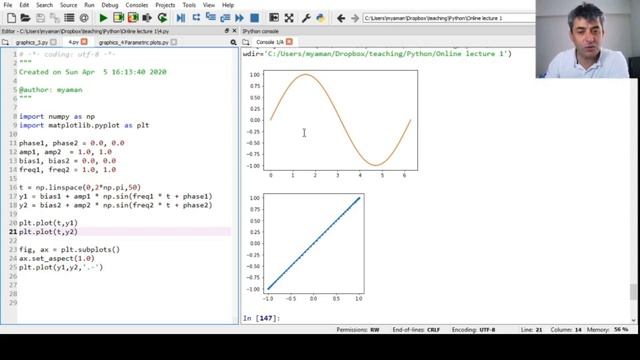640x360 pixels.
Task: Click 'Encoding: UTF-8' in status bar
Action: pyautogui.click(x=473, y=329)
